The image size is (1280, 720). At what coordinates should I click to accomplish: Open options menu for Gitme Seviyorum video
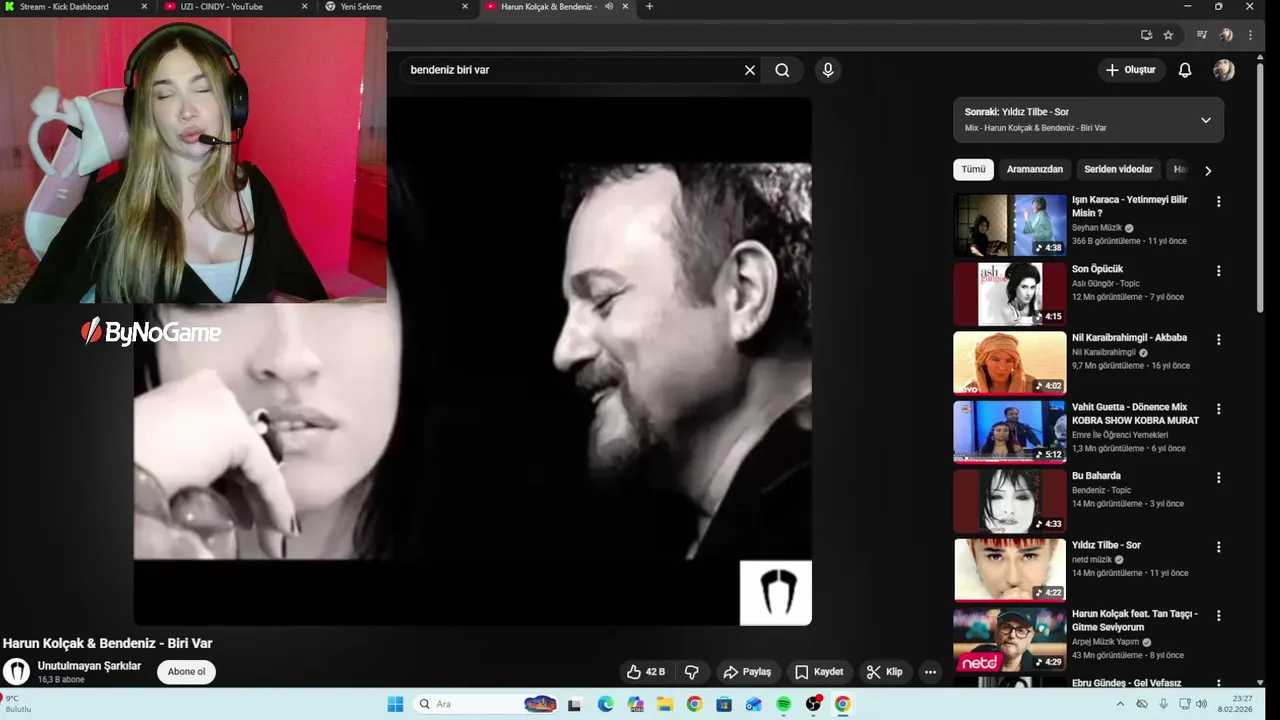[1218, 616]
